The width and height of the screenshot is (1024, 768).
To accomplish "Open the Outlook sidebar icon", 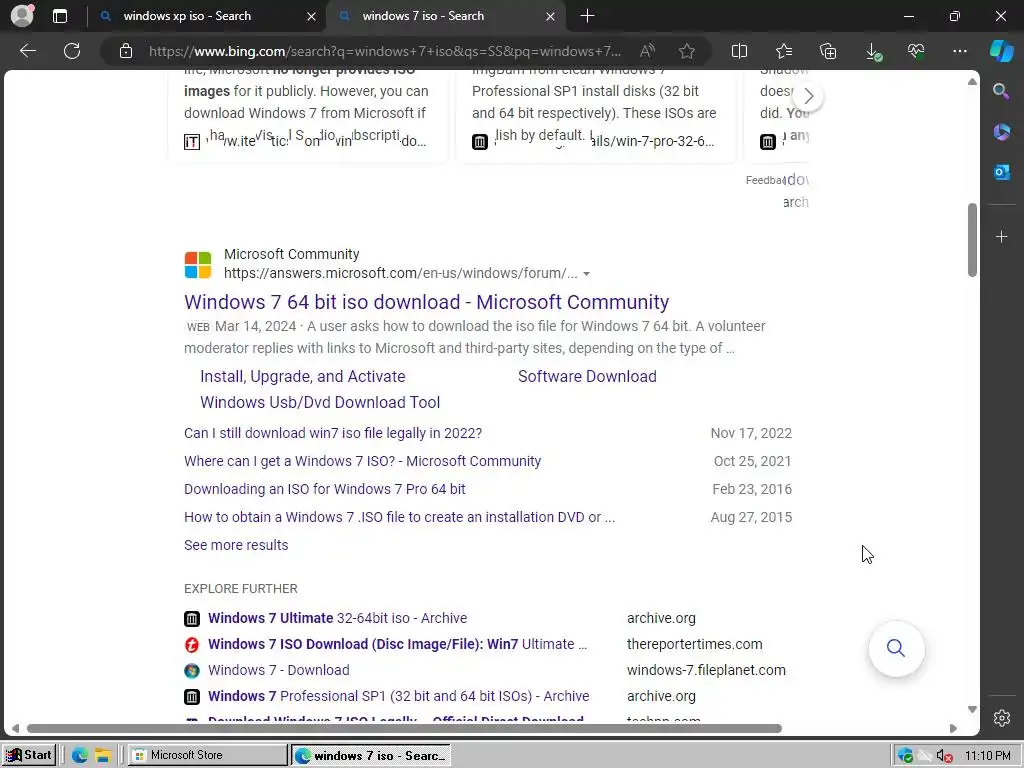I will tap(1001, 172).
